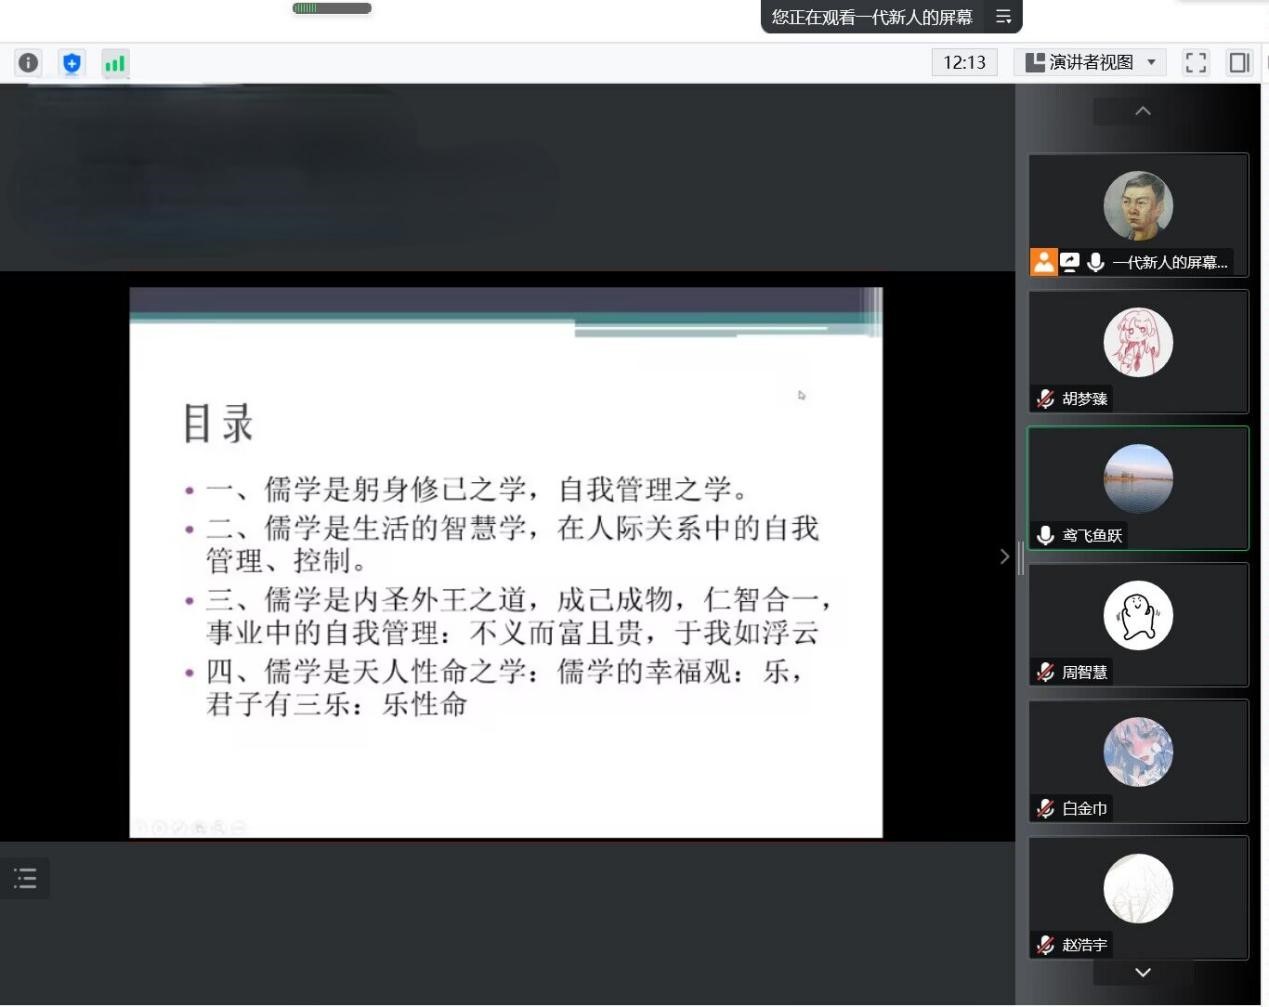Select the 白金巾 participant thumbnail
This screenshot has width=1269, height=1007.
1138,760
